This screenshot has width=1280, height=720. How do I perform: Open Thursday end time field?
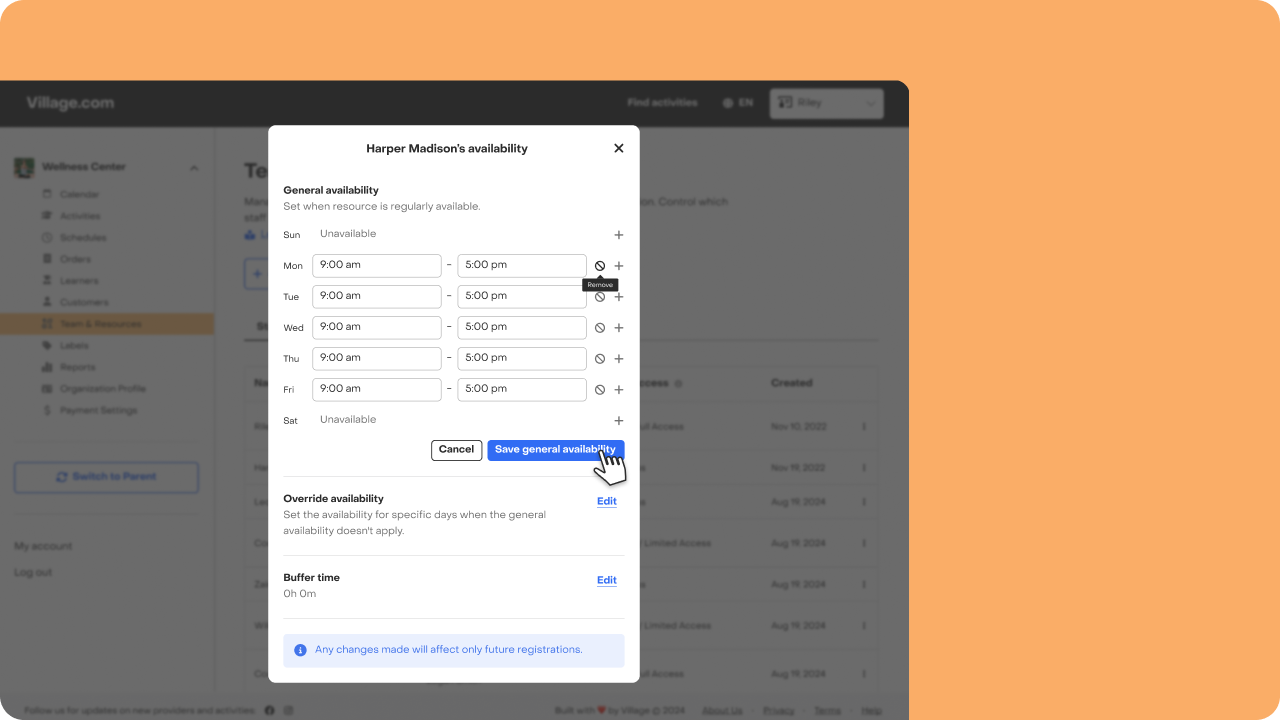[x=522, y=358]
